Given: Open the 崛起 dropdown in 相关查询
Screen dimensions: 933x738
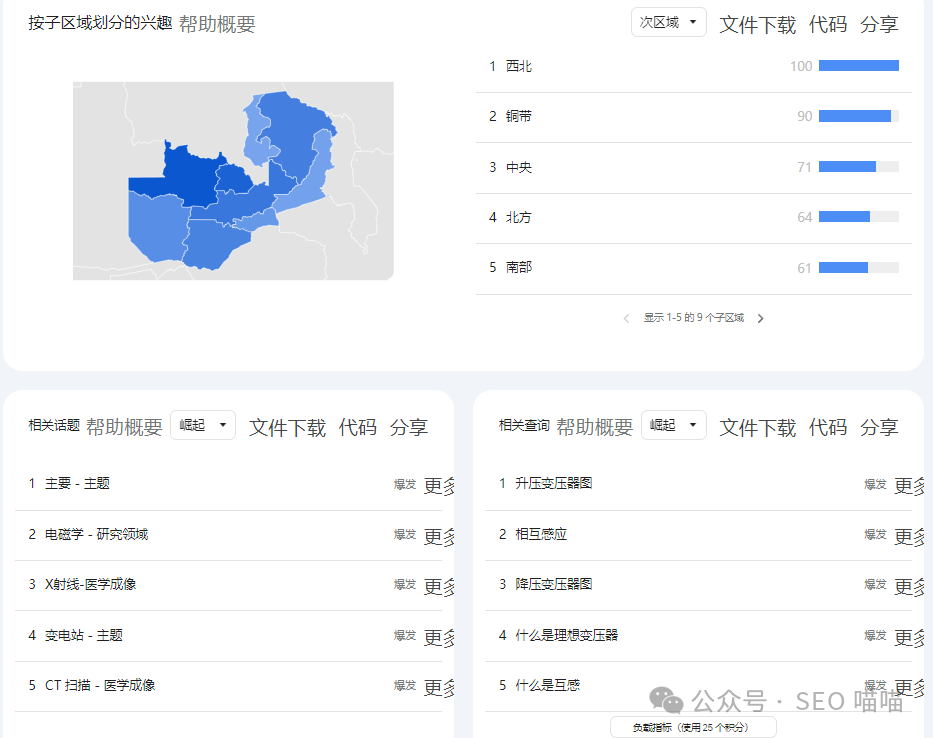Looking at the screenshot, I should (673, 426).
